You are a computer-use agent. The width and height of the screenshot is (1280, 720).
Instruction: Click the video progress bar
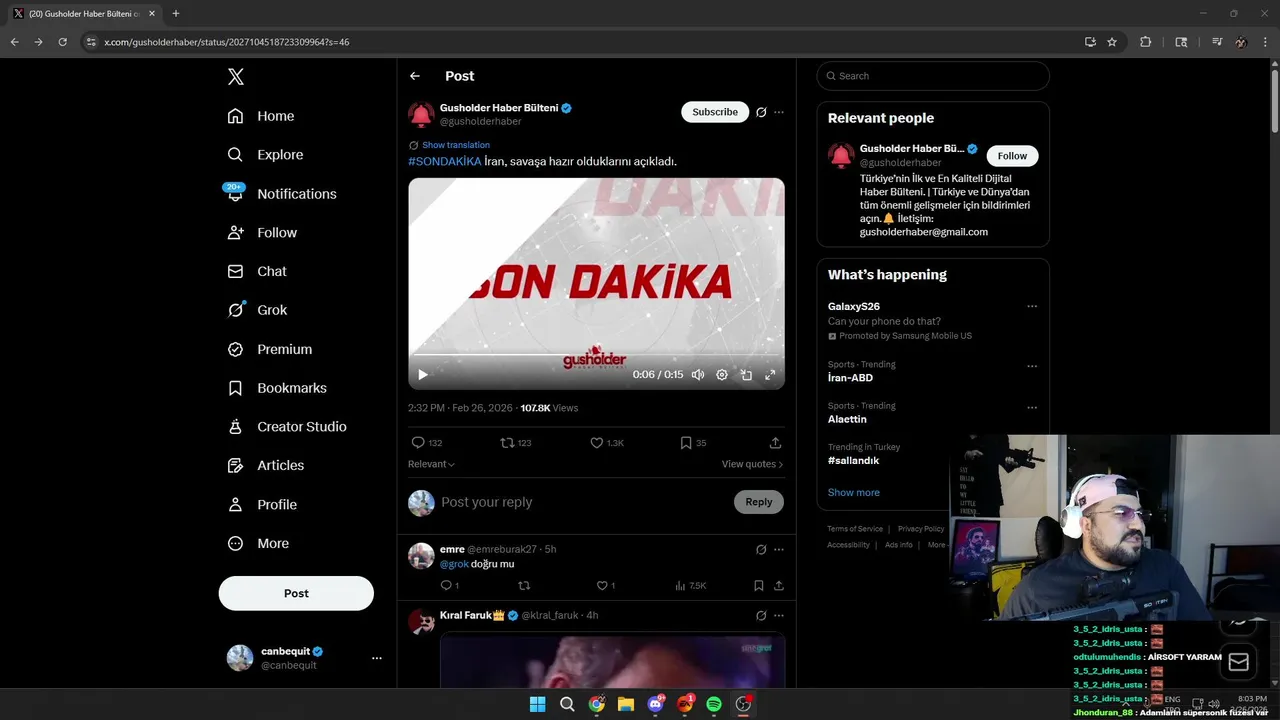[596, 356]
